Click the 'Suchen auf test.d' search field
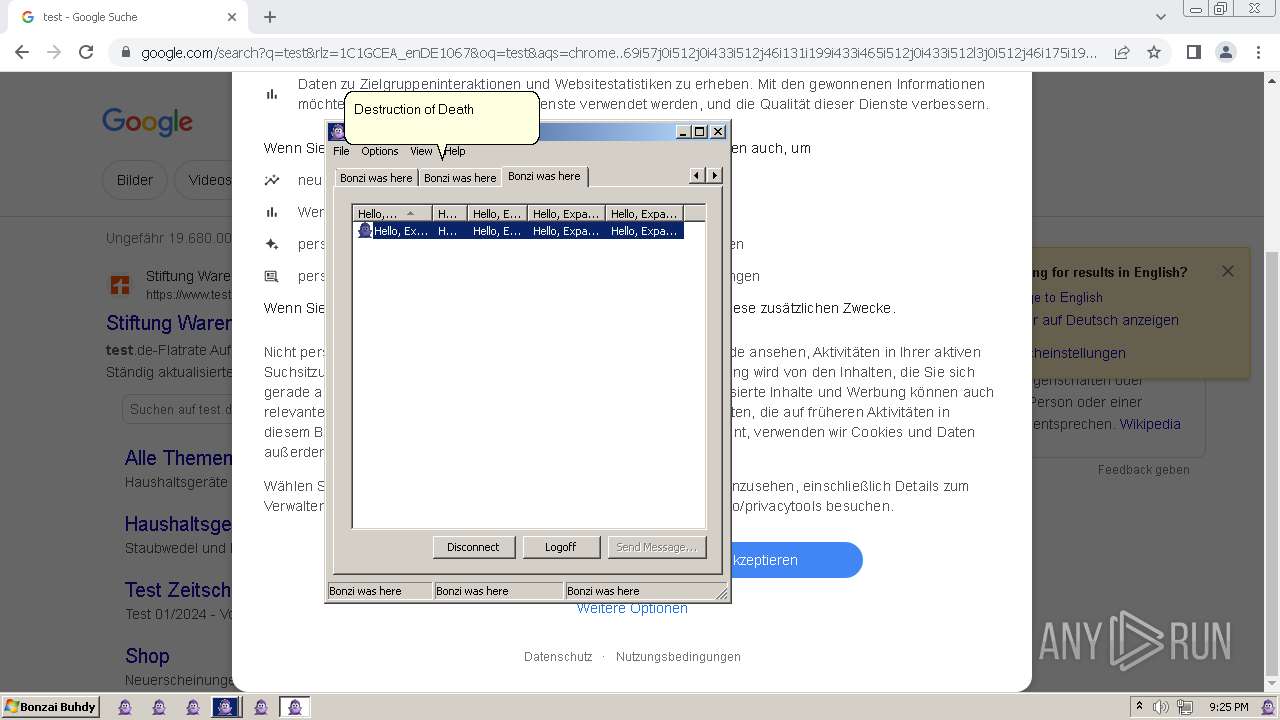 coord(178,409)
